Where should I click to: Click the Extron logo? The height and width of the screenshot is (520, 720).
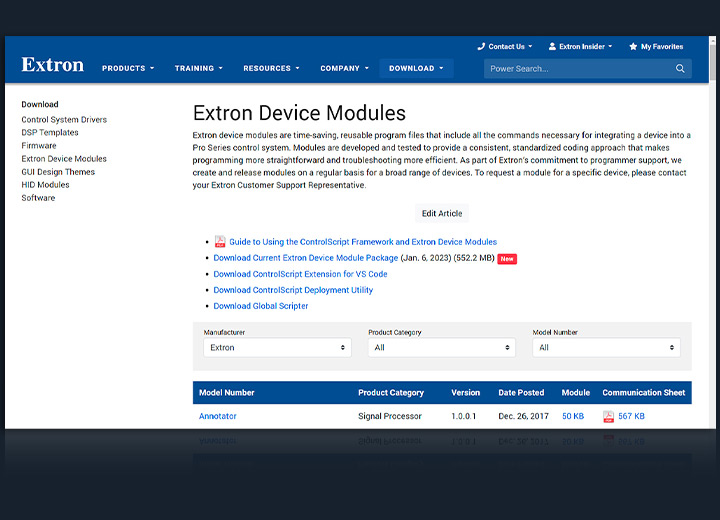click(x=52, y=65)
